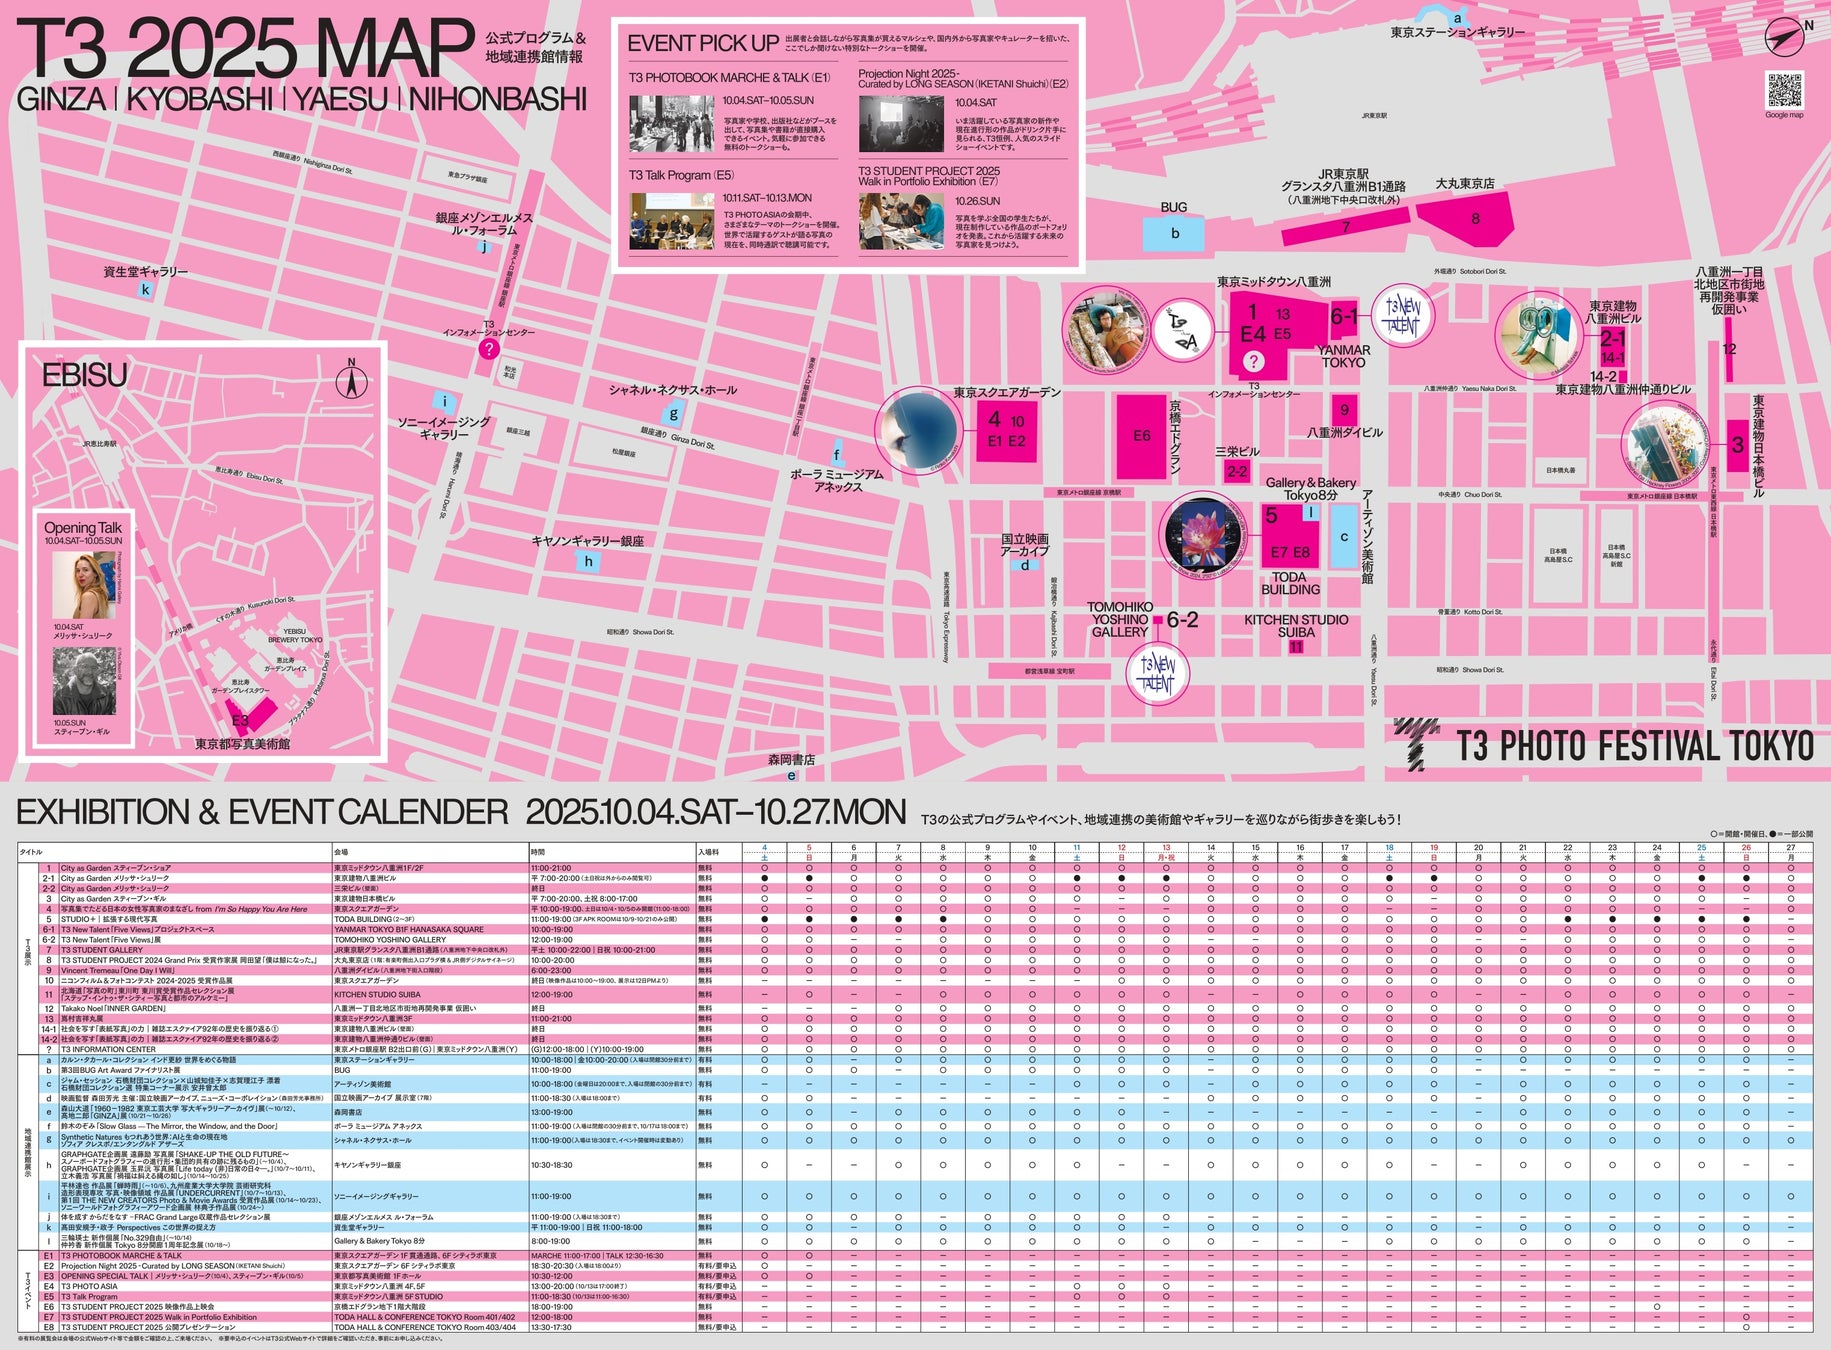1831x1350 pixels.
Task: Click blue marker e below 森岡書店
Action: click(x=792, y=775)
